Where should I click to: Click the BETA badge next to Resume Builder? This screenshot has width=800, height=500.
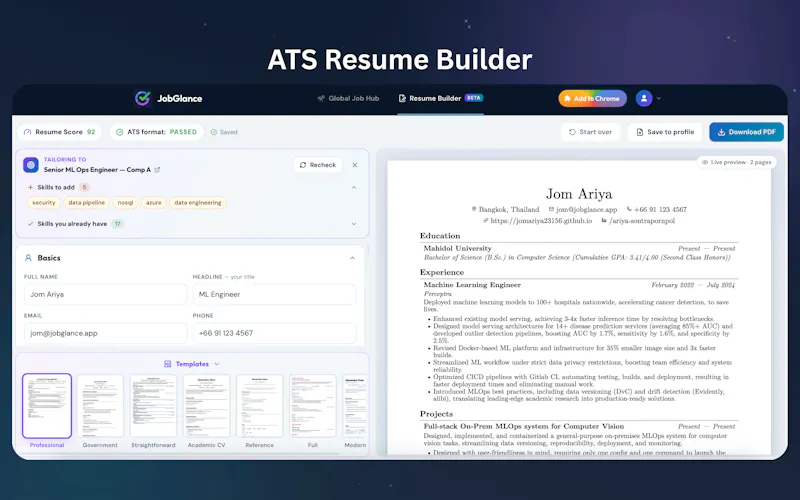coord(473,98)
